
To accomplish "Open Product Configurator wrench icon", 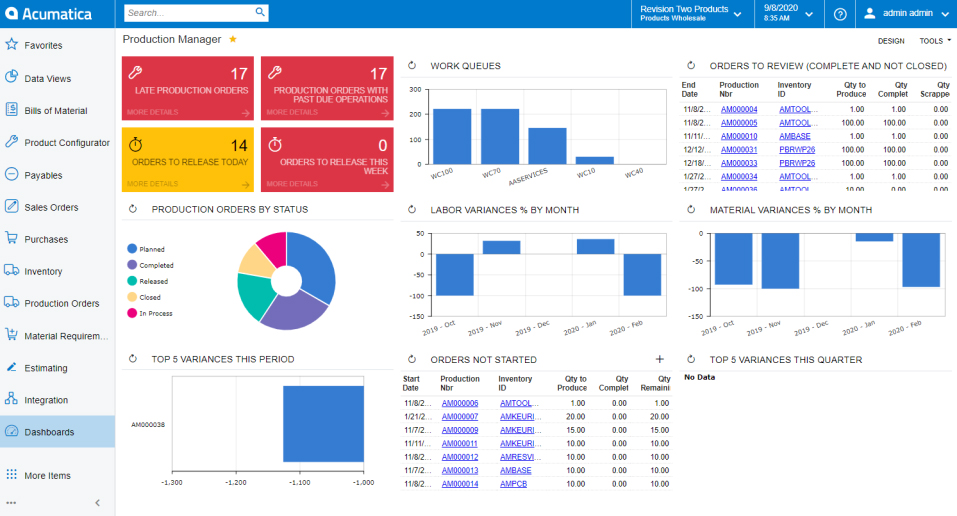I will coord(11,142).
